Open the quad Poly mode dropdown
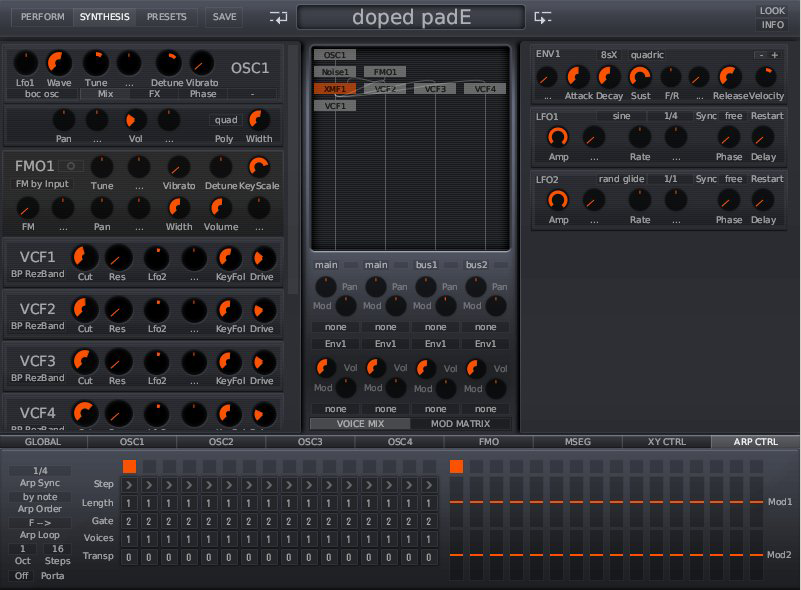 pyautogui.click(x=225, y=120)
